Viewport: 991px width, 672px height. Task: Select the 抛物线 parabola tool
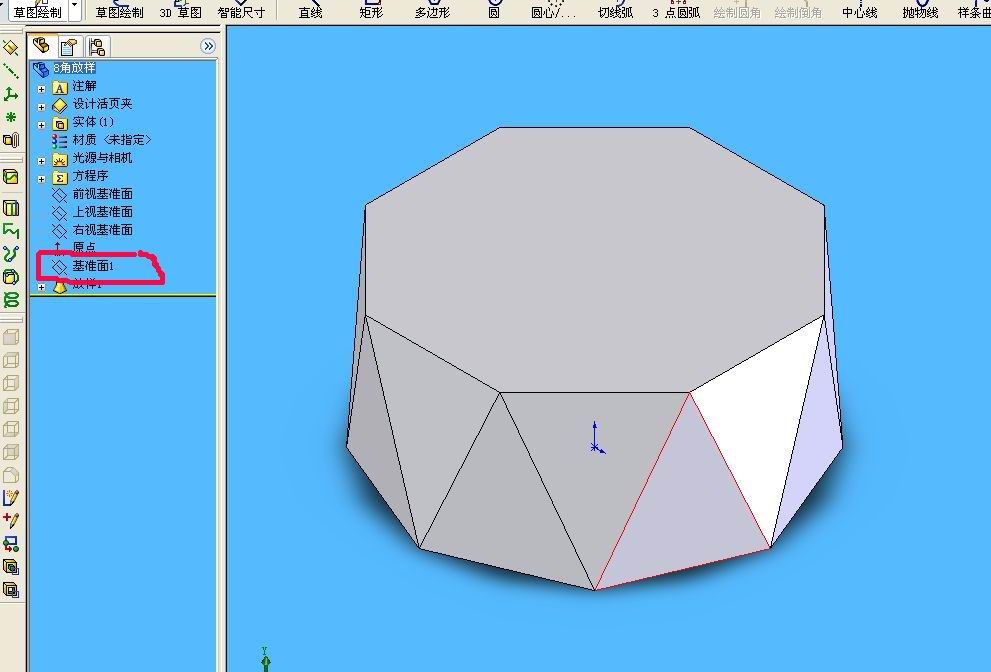pyautogui.click(x=920, y=10)
